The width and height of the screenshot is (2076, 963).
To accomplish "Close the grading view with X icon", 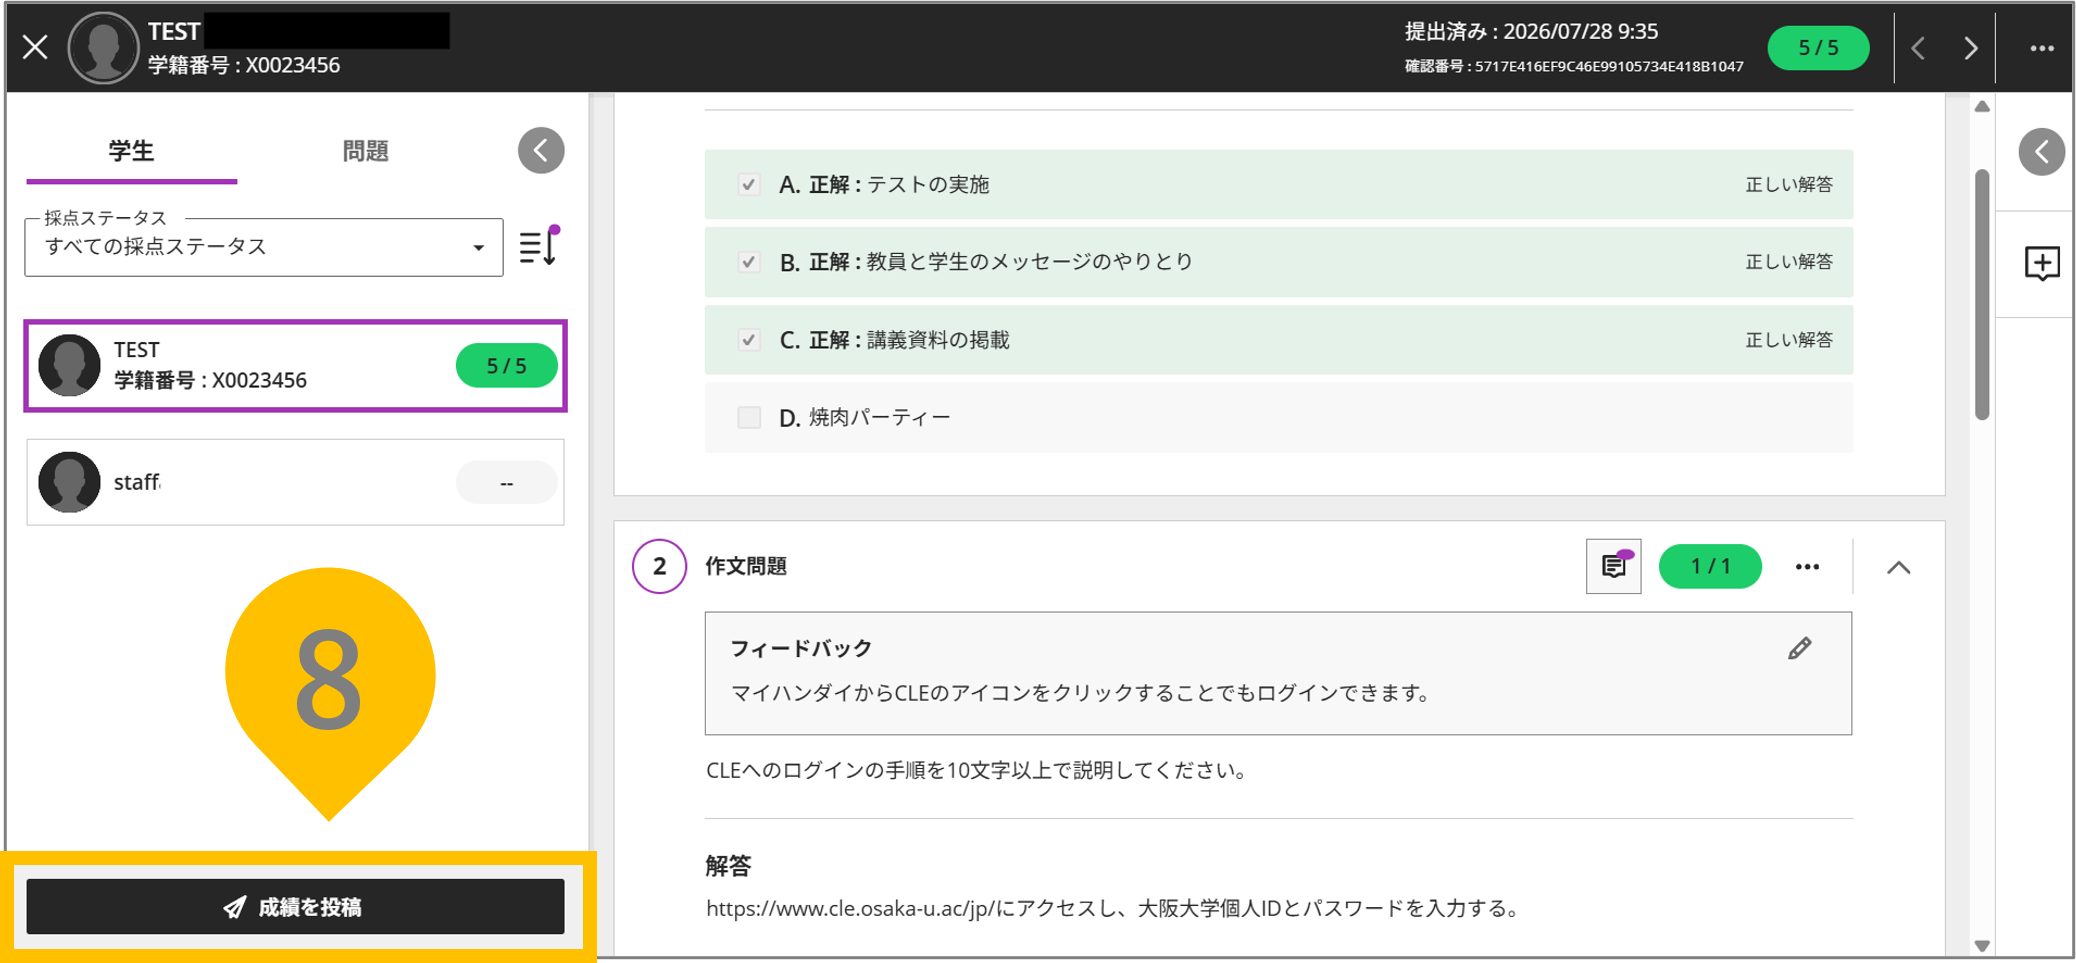I will tap(36, 47).
